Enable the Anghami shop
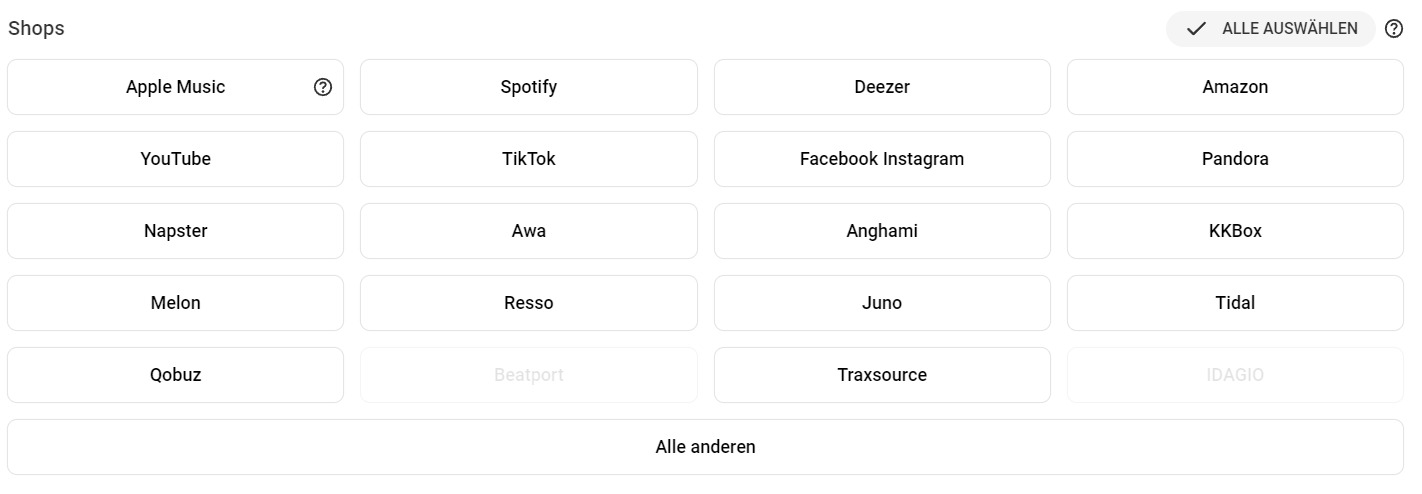Image resolution: width=1422 pixels, height=494 pixels. 882,231
